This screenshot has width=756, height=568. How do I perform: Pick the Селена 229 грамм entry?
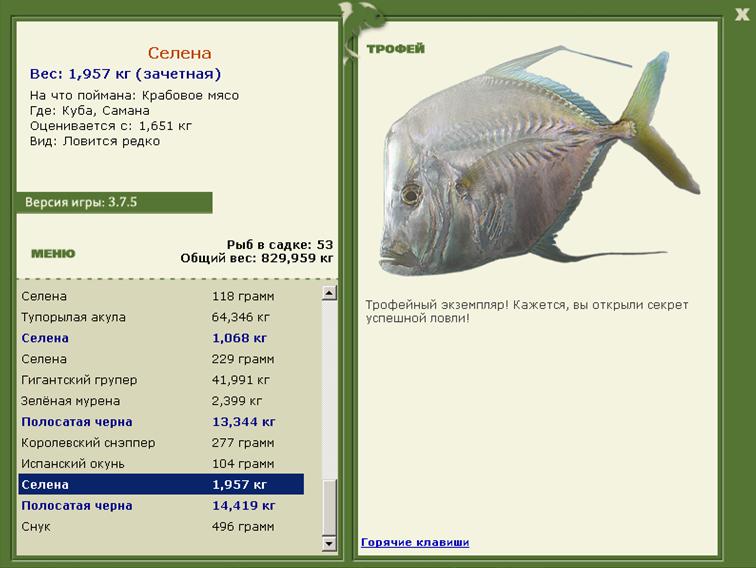point(160,359)
